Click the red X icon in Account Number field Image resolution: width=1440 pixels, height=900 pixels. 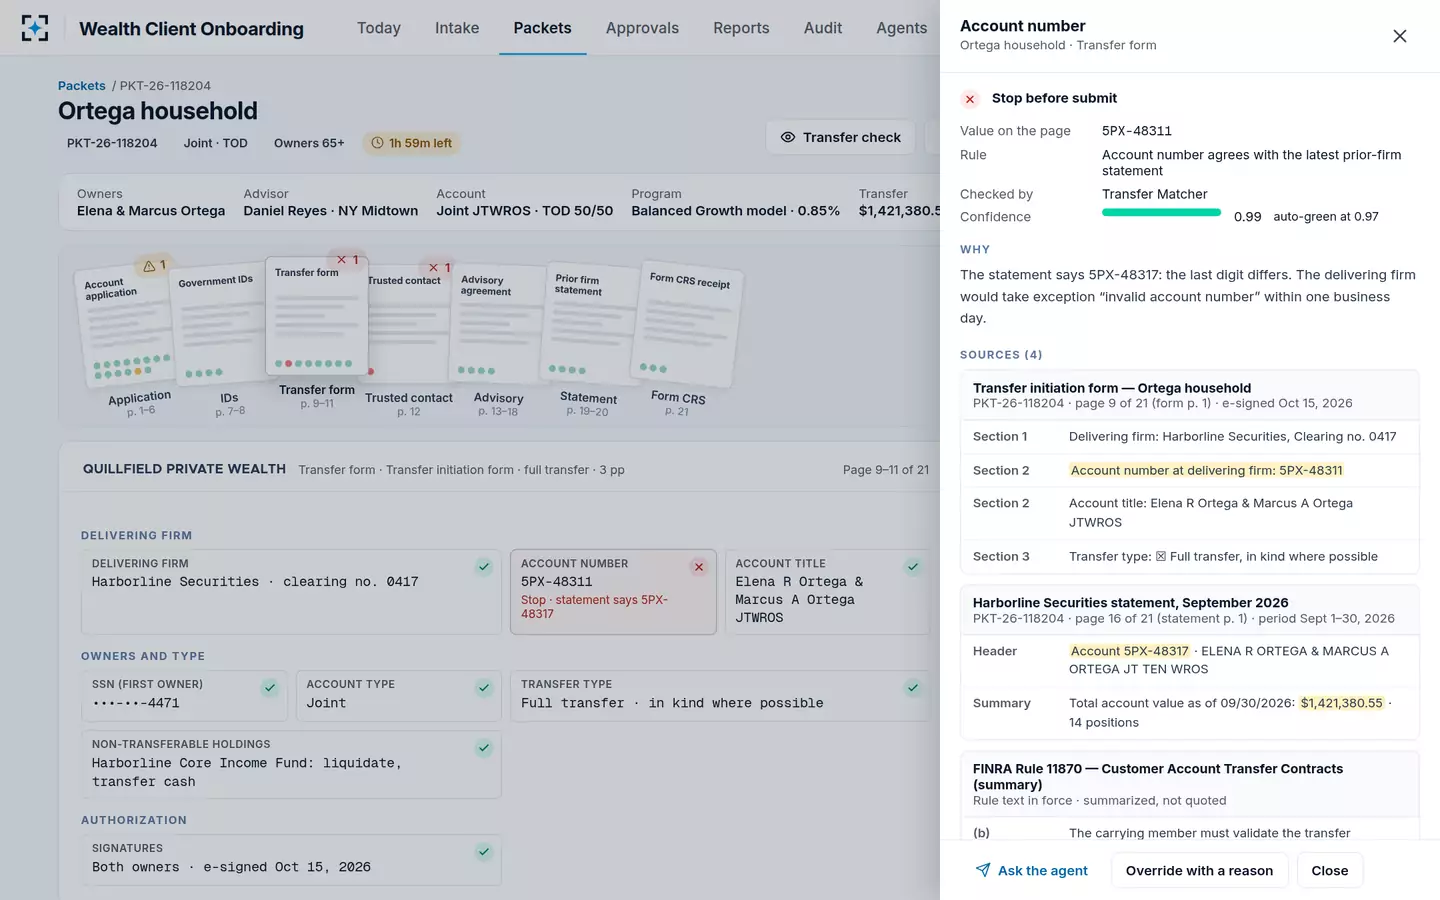click(699, 567)
